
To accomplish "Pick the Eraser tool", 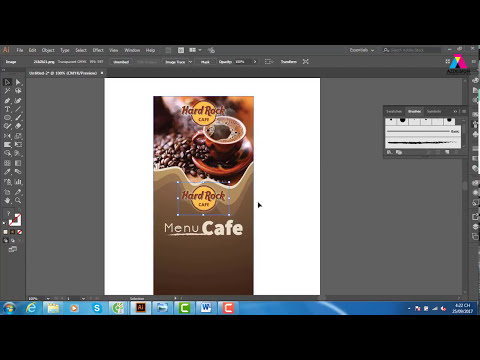I will [x=18, y=126].
